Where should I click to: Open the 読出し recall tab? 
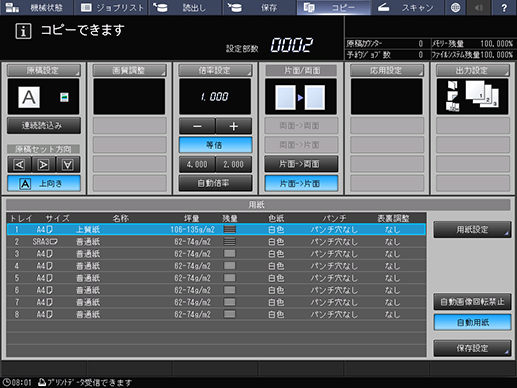pyautogui.click(x=185, y=7)
